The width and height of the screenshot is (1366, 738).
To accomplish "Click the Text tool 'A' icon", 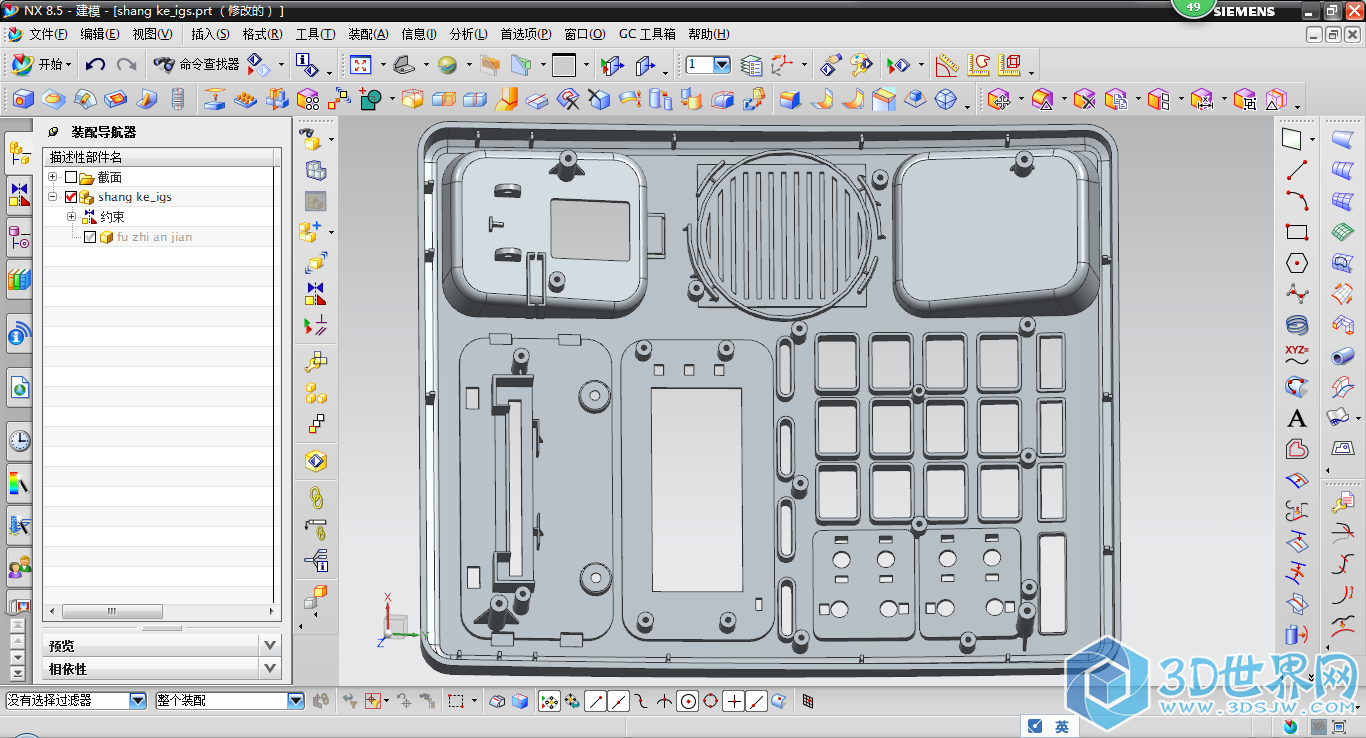I will pyautogui.click(x=1297, y=419).
